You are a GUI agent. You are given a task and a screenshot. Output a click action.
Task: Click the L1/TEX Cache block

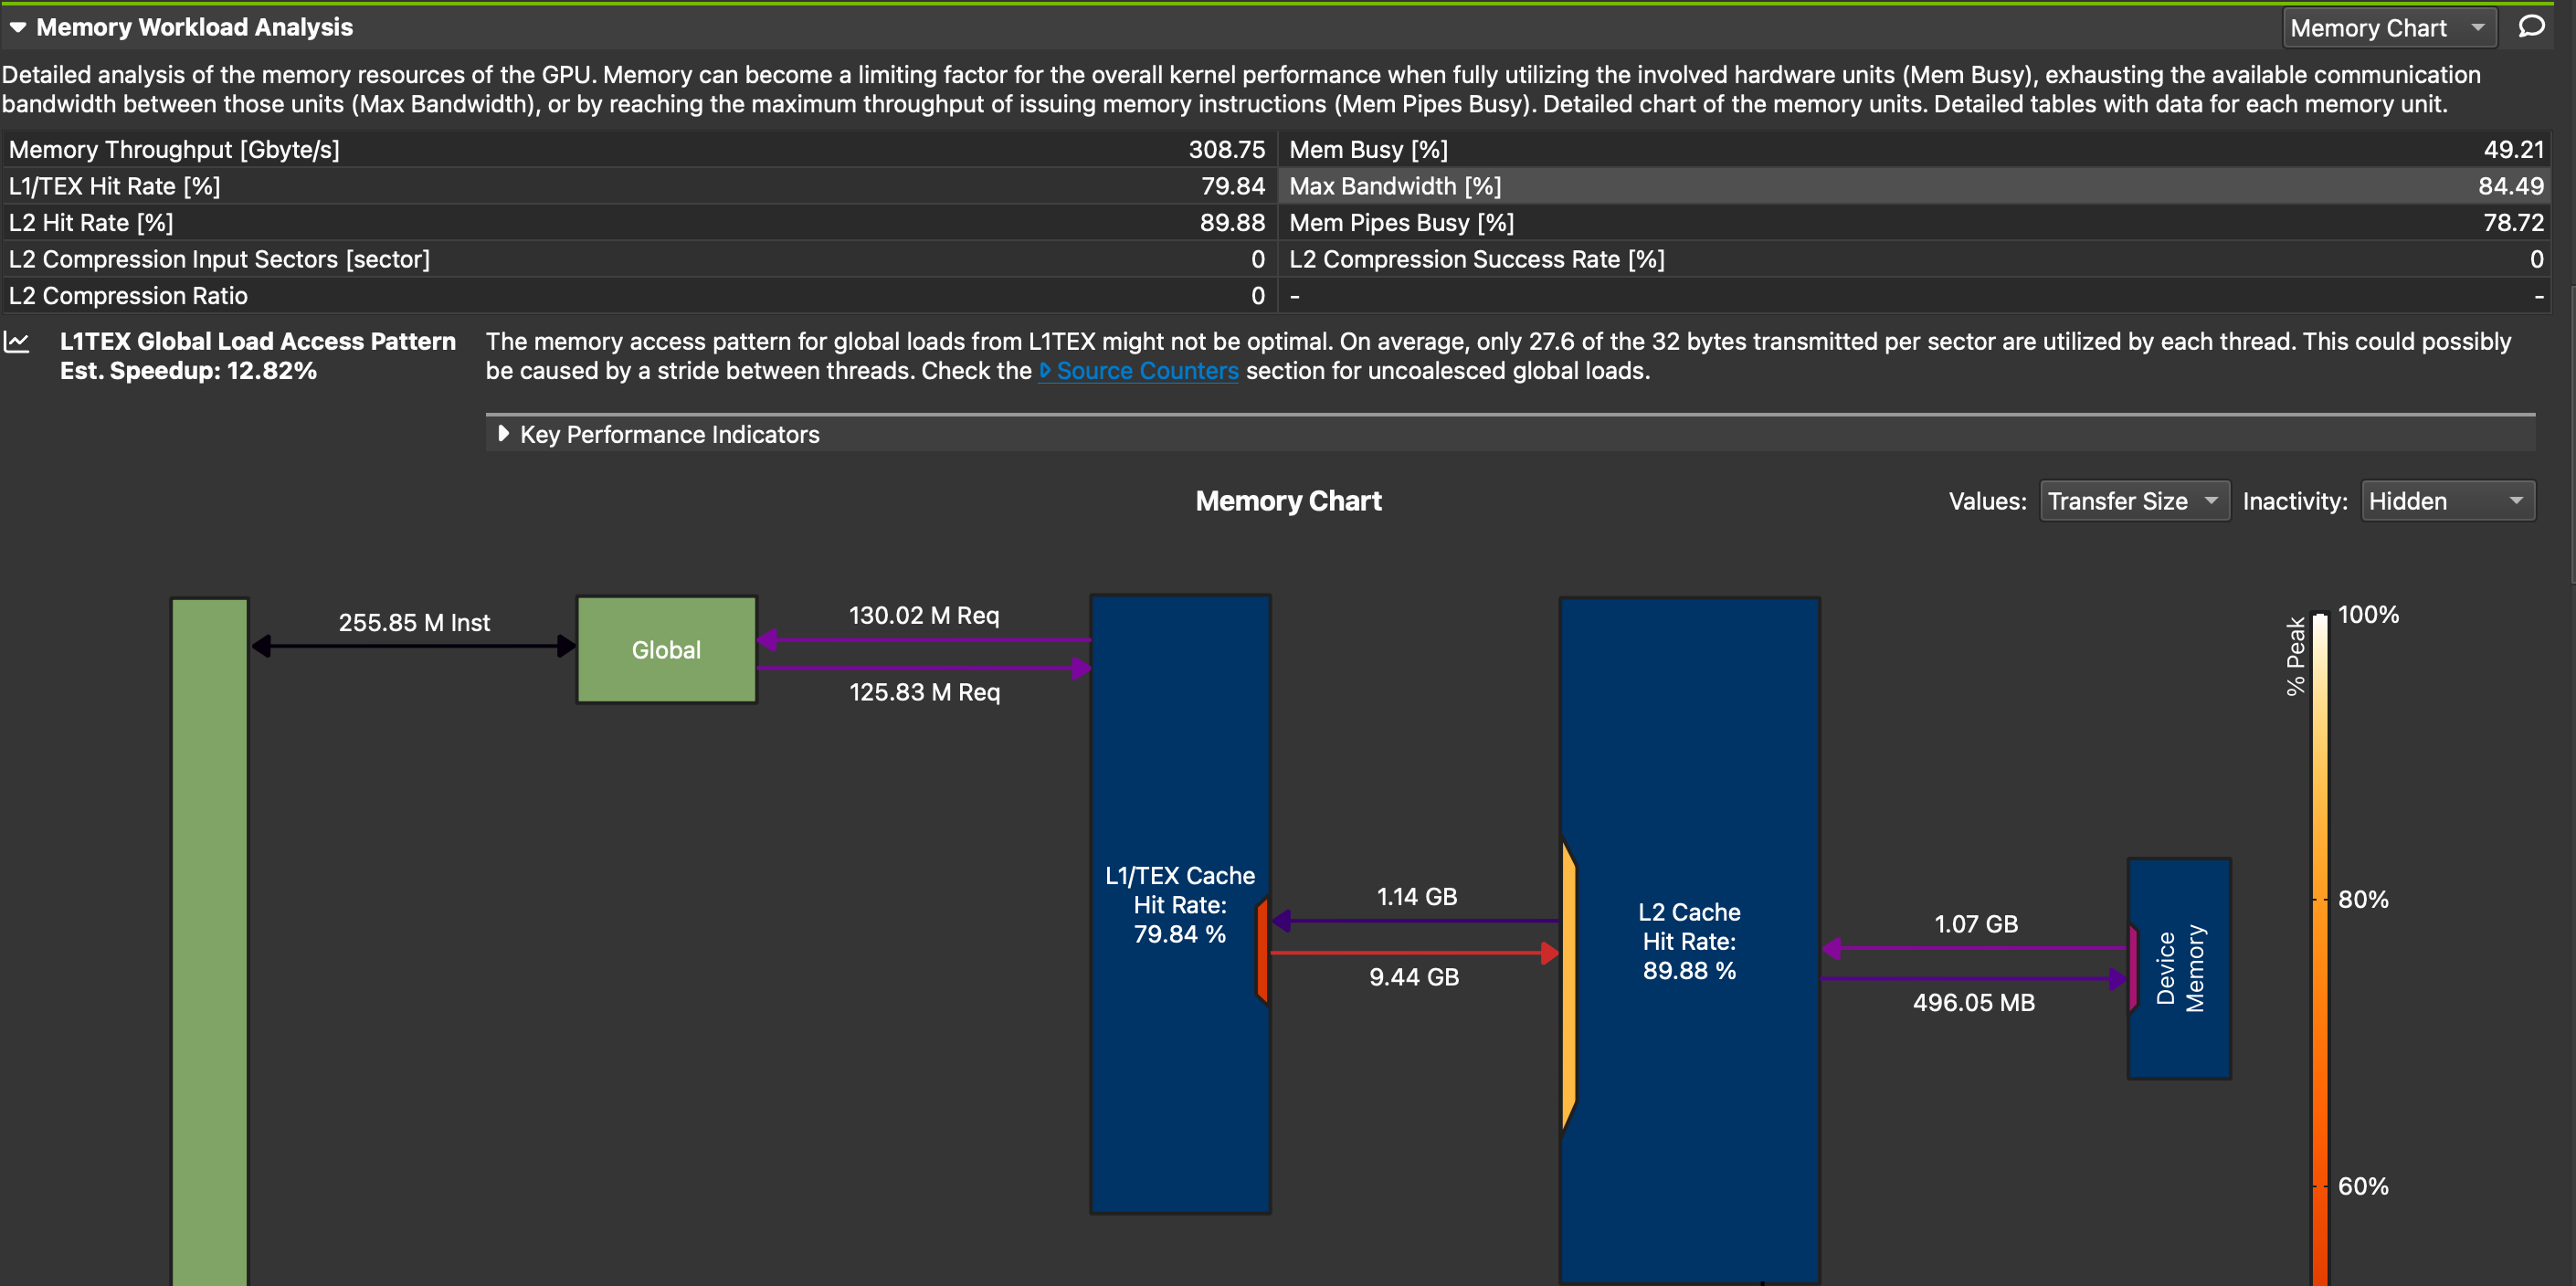[x=1178, y=760]
